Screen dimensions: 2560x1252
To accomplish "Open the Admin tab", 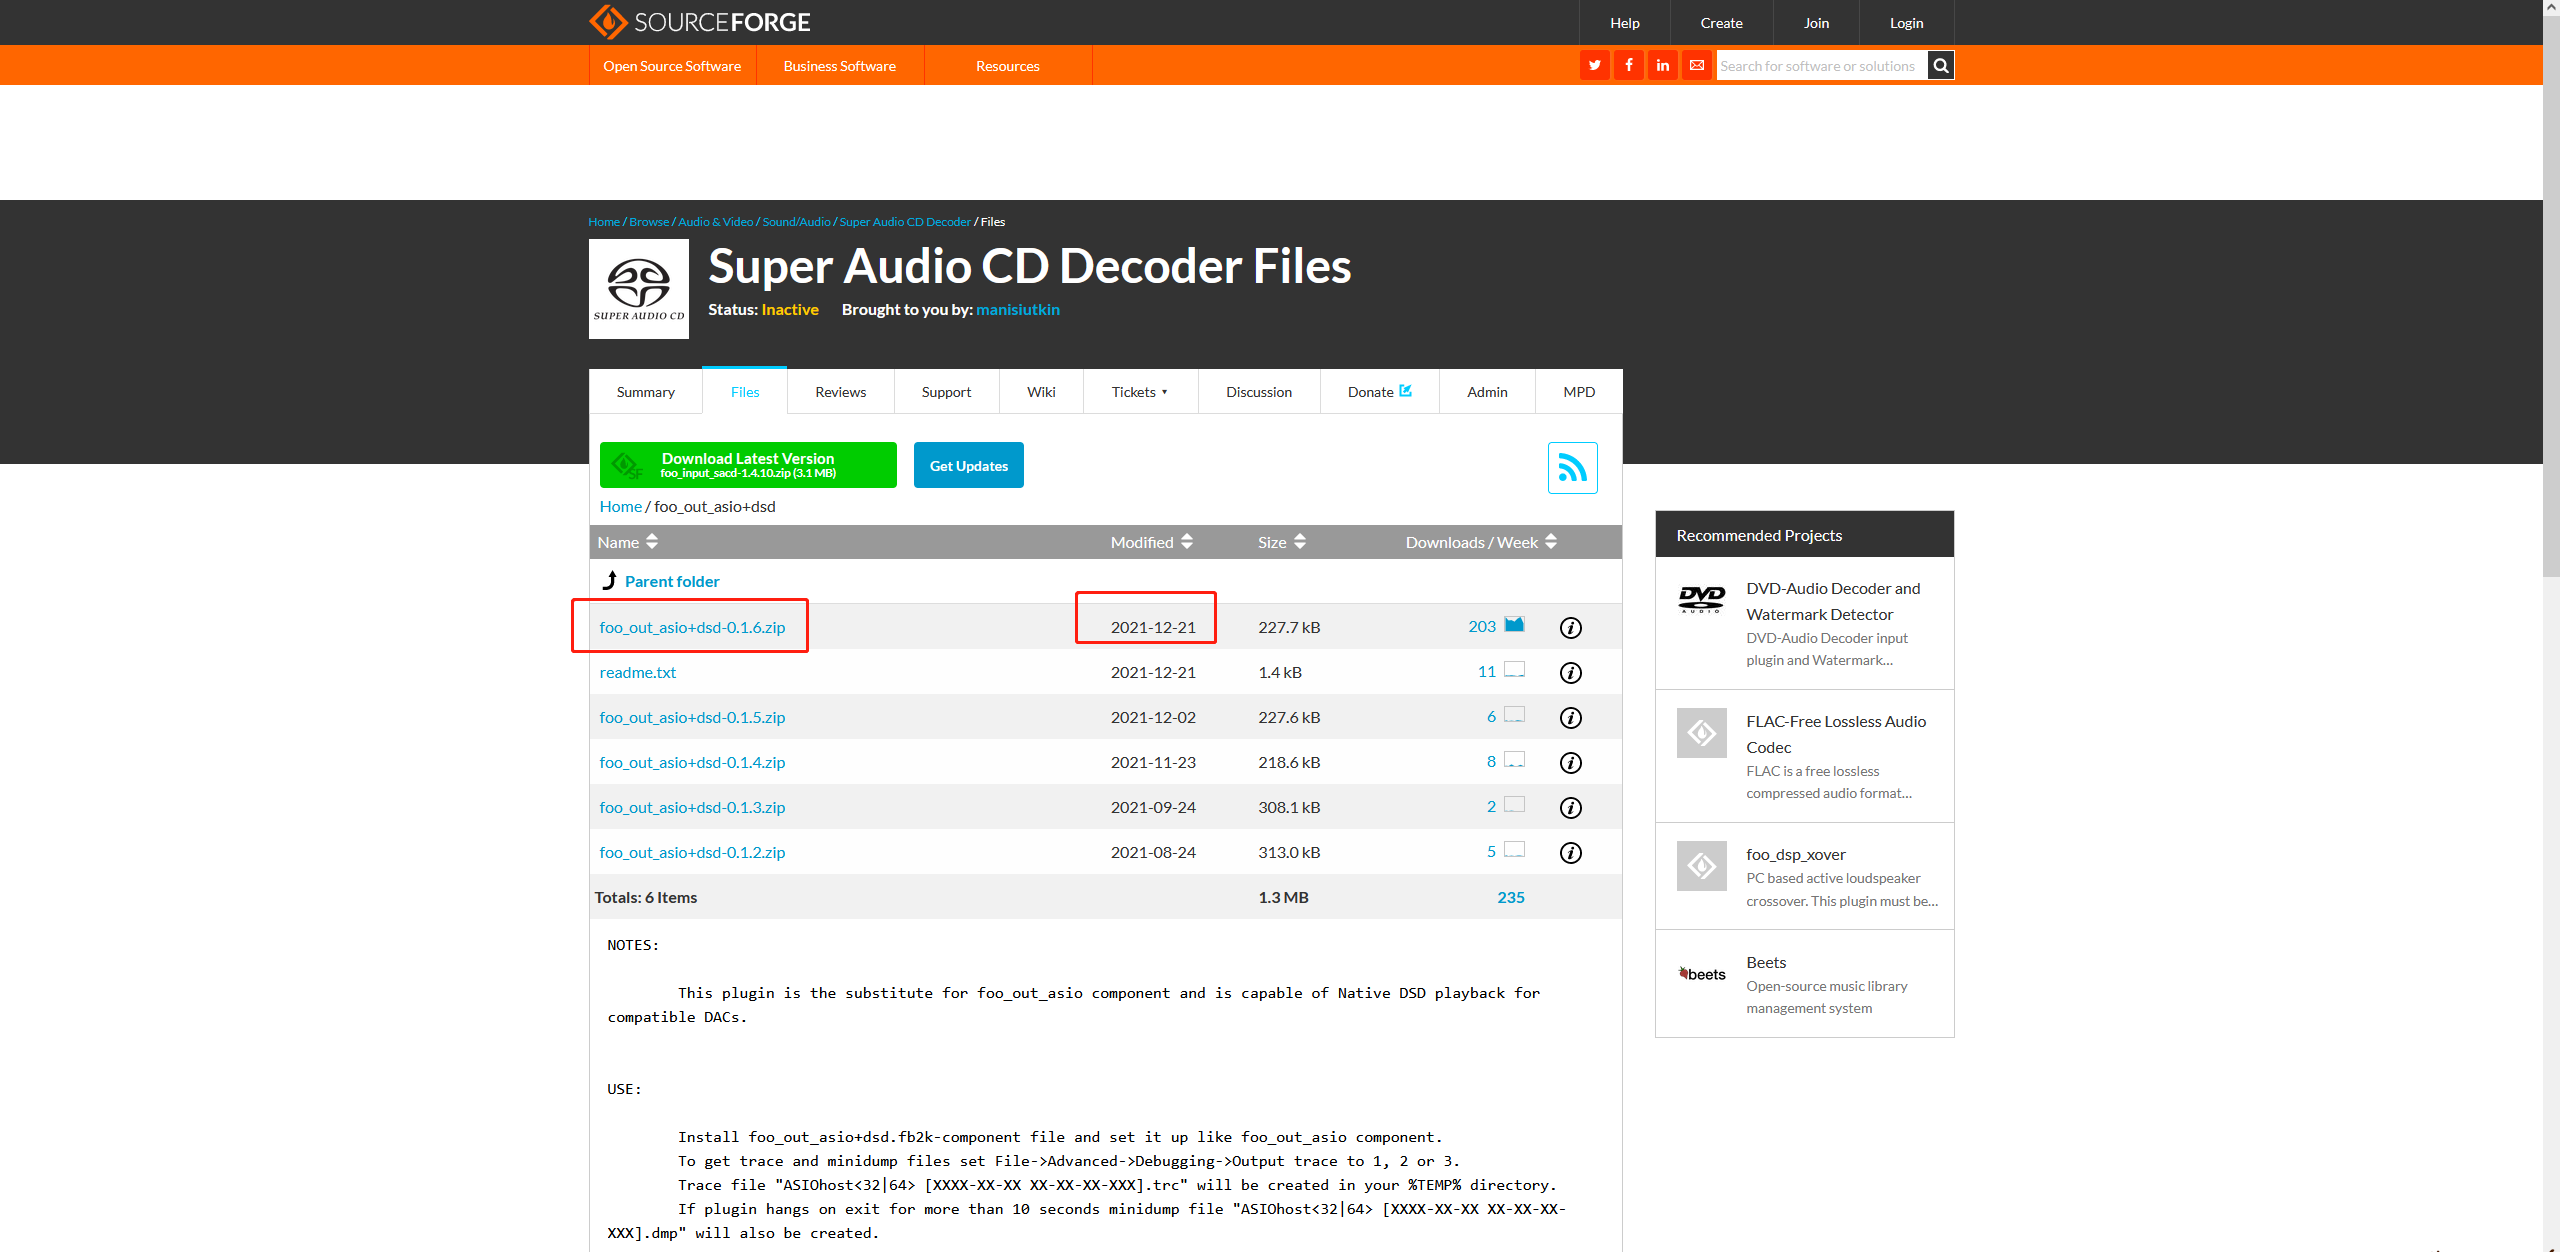I will click(1487, 392).
